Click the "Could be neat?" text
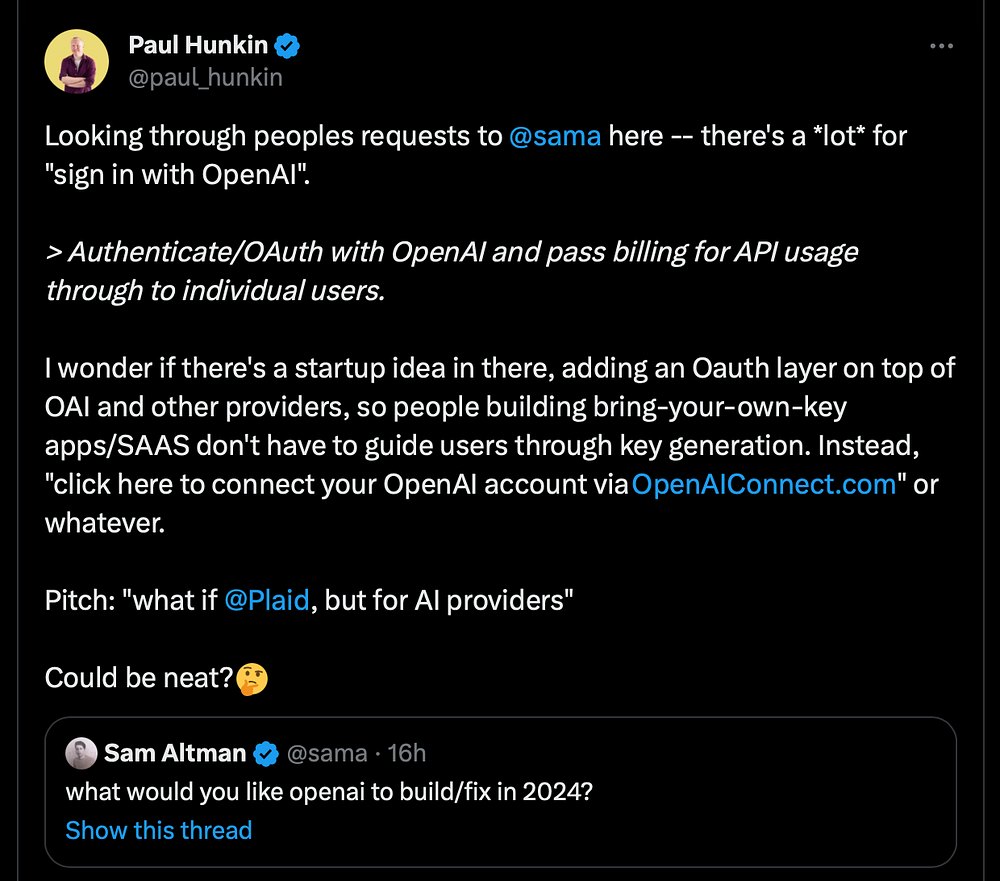Viewport: 1000px width, 881px height. (x=138, y=679)
